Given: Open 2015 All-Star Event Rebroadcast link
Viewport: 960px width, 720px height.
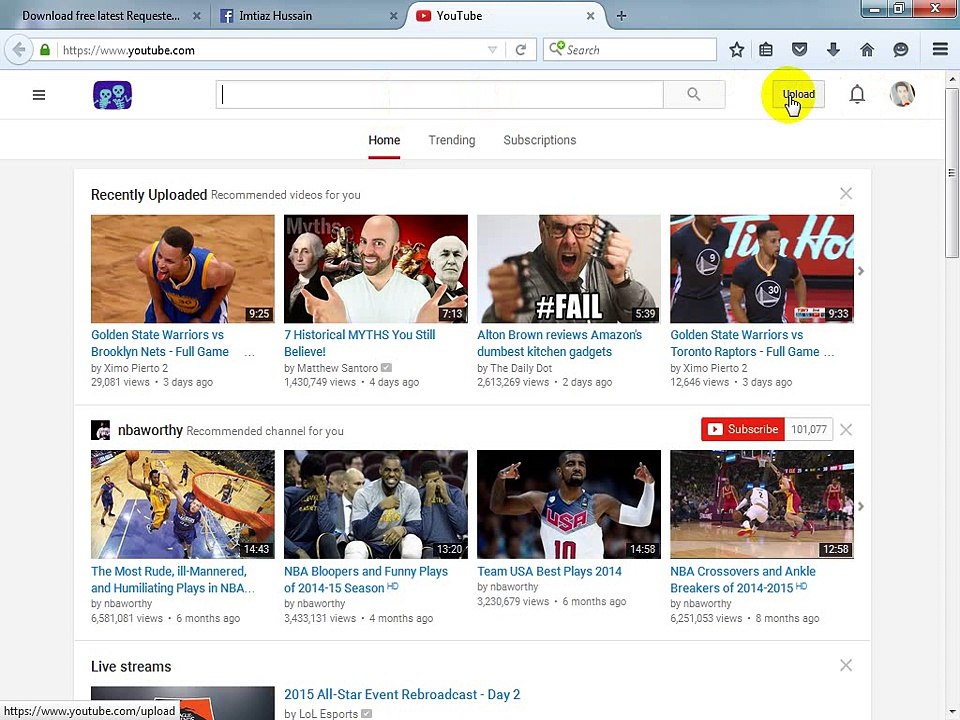Looking at the screenshot, I should tap(402, 694).
